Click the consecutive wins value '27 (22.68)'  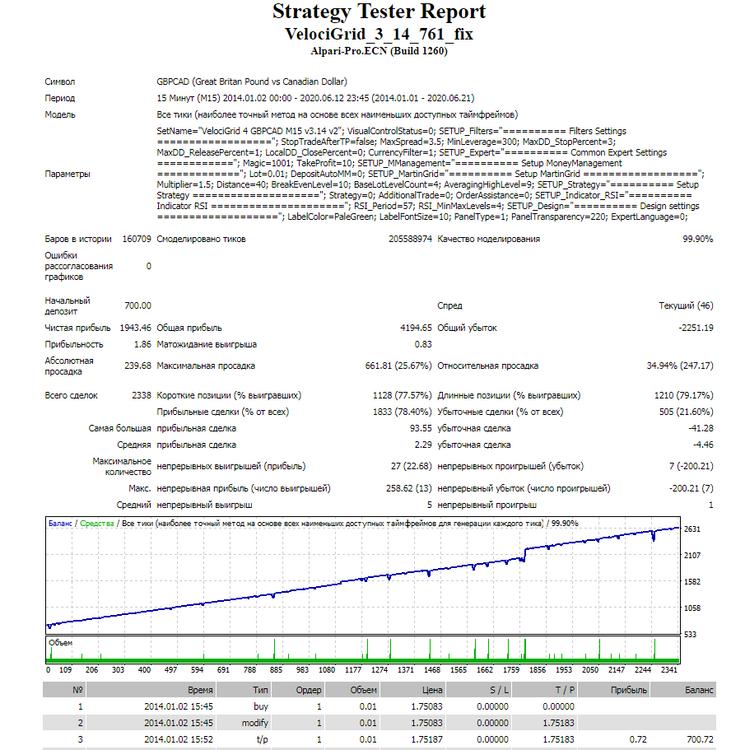click(x=411, y=466)
